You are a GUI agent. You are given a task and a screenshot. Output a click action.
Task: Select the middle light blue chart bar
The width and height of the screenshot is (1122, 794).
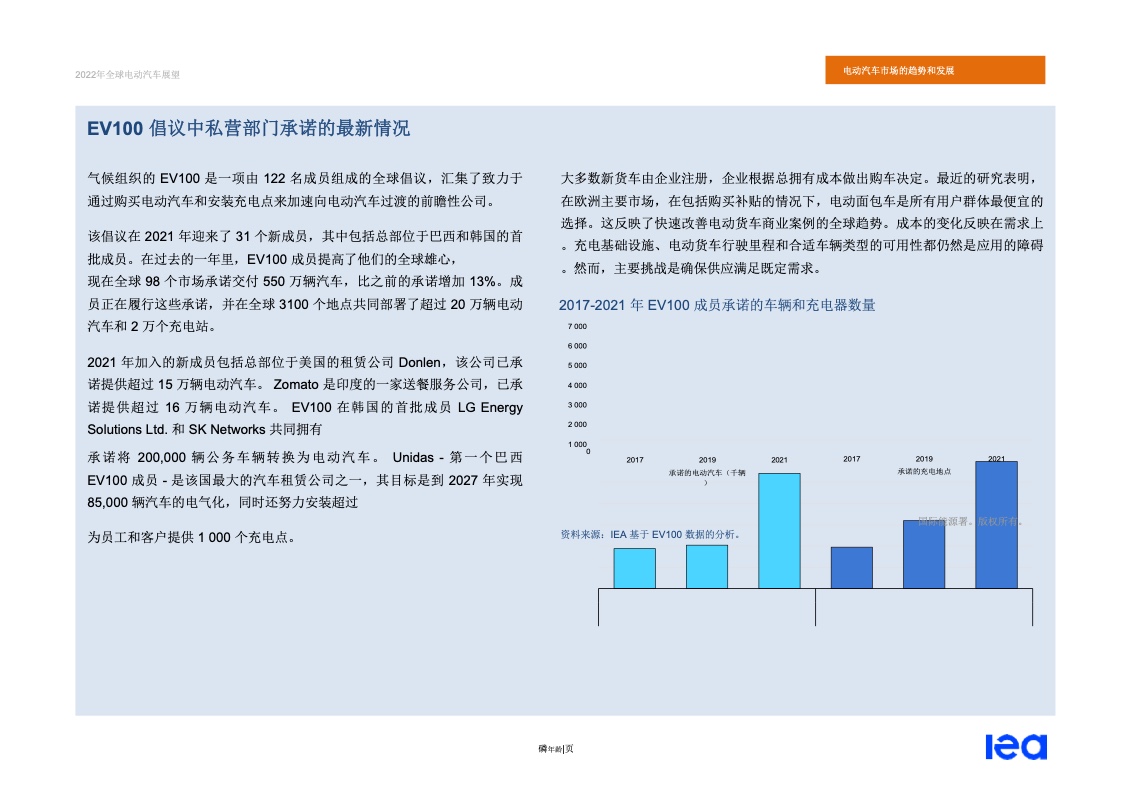click(707, 566)
